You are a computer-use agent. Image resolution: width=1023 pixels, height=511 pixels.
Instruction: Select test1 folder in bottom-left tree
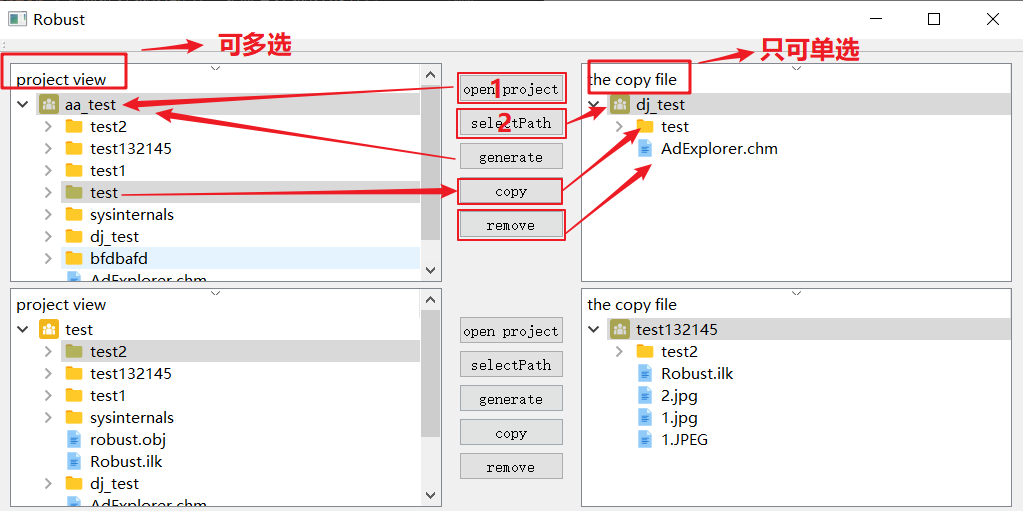click(x=107, y=396)
